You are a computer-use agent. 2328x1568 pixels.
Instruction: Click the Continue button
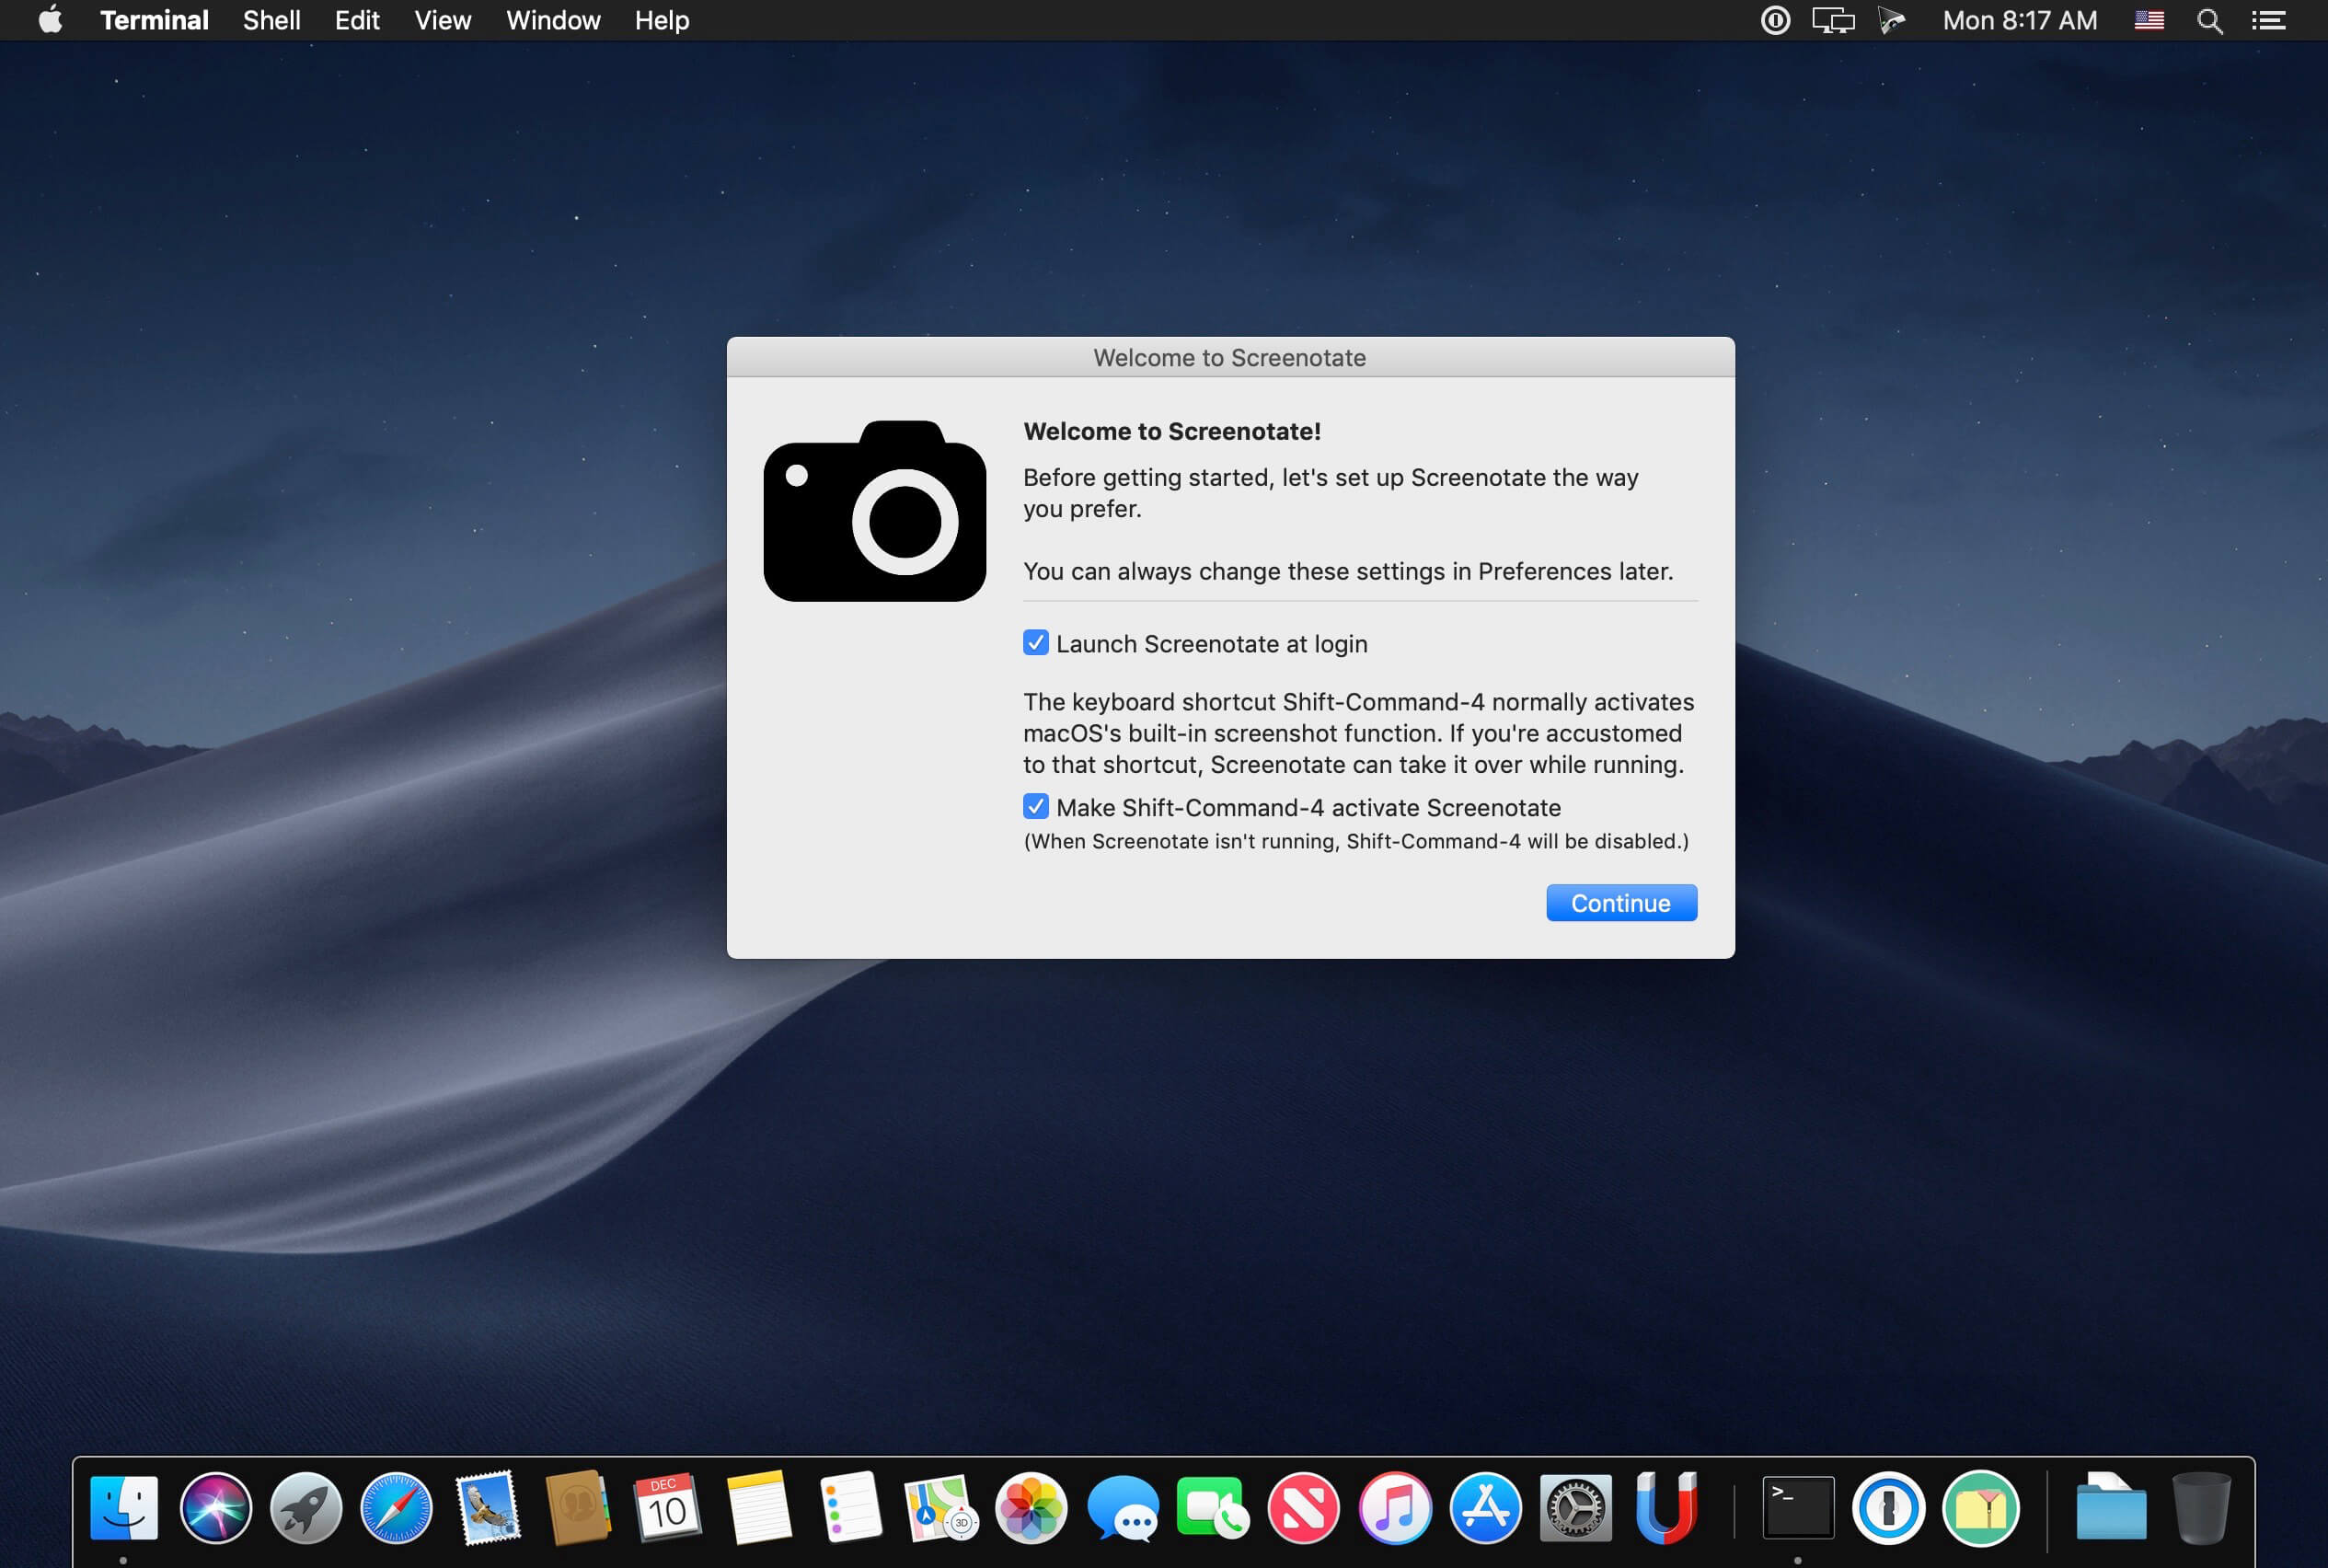(1620, 903)
